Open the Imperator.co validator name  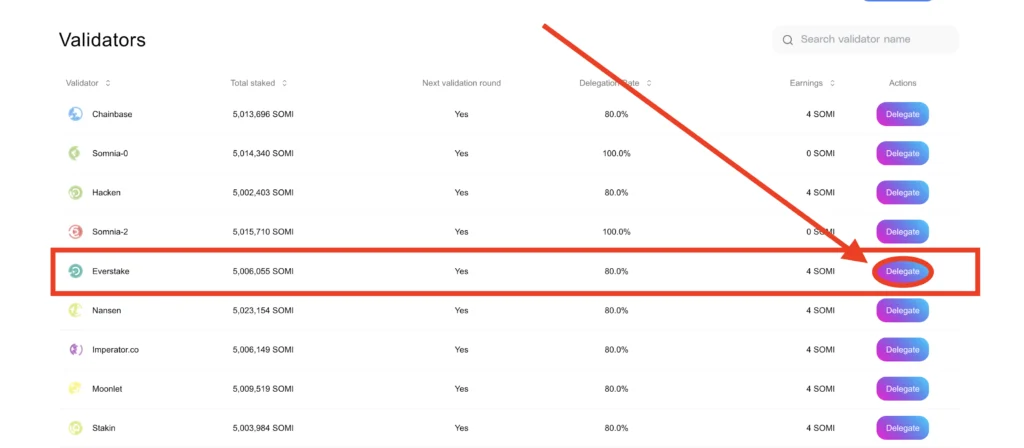click(116, 349)
